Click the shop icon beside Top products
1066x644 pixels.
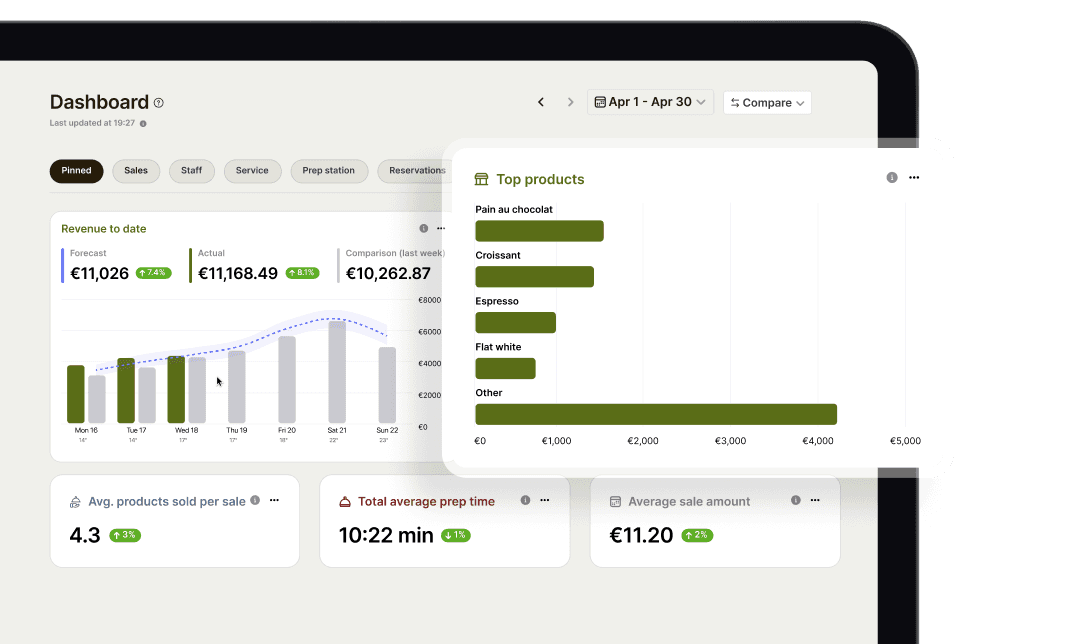coord(481,180)
